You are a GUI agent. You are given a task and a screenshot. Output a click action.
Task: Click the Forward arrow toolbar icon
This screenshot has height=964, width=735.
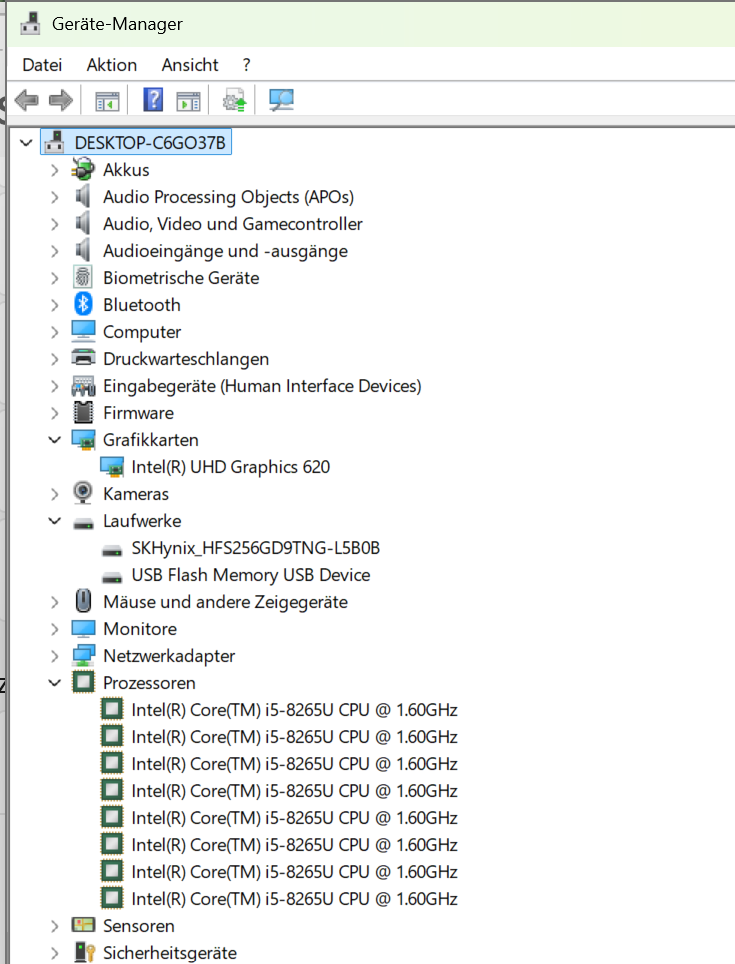coord(61,100)
